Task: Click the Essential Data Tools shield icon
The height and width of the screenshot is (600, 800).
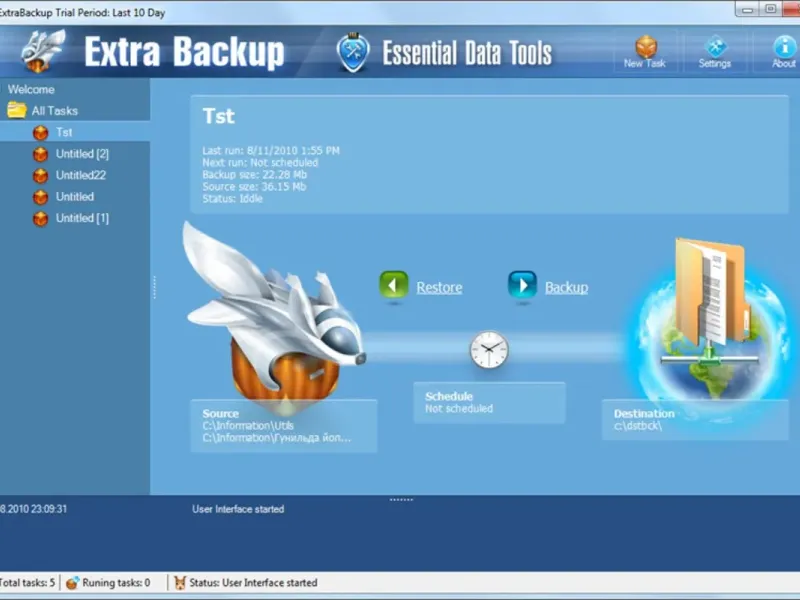Action: coord(353,53)
